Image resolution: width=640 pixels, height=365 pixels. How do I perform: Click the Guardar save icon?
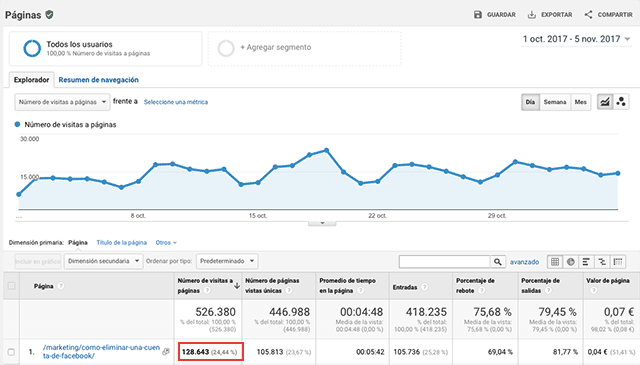(478, 15)
